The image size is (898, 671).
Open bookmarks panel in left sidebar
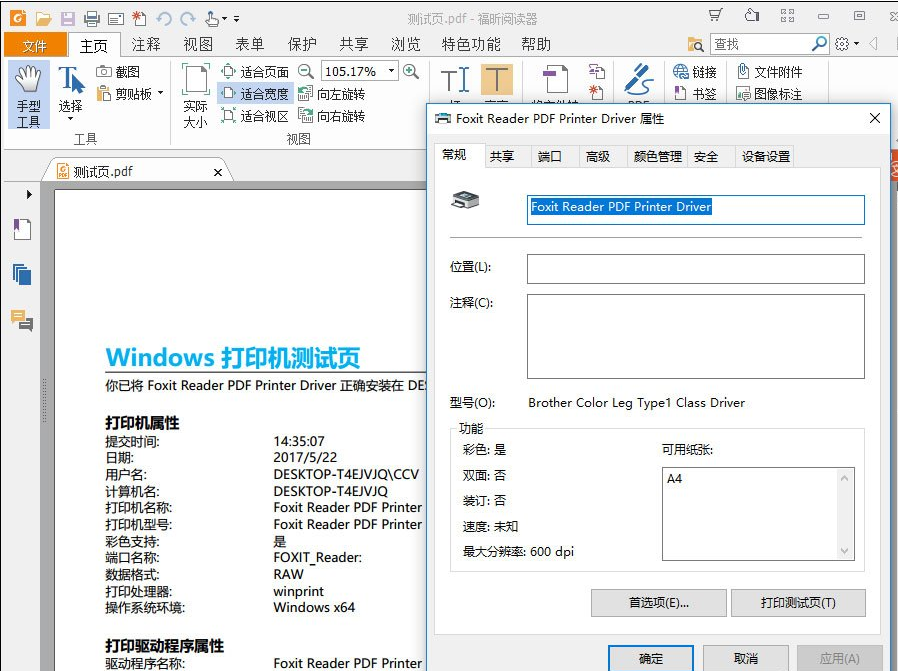click(22, 229)
